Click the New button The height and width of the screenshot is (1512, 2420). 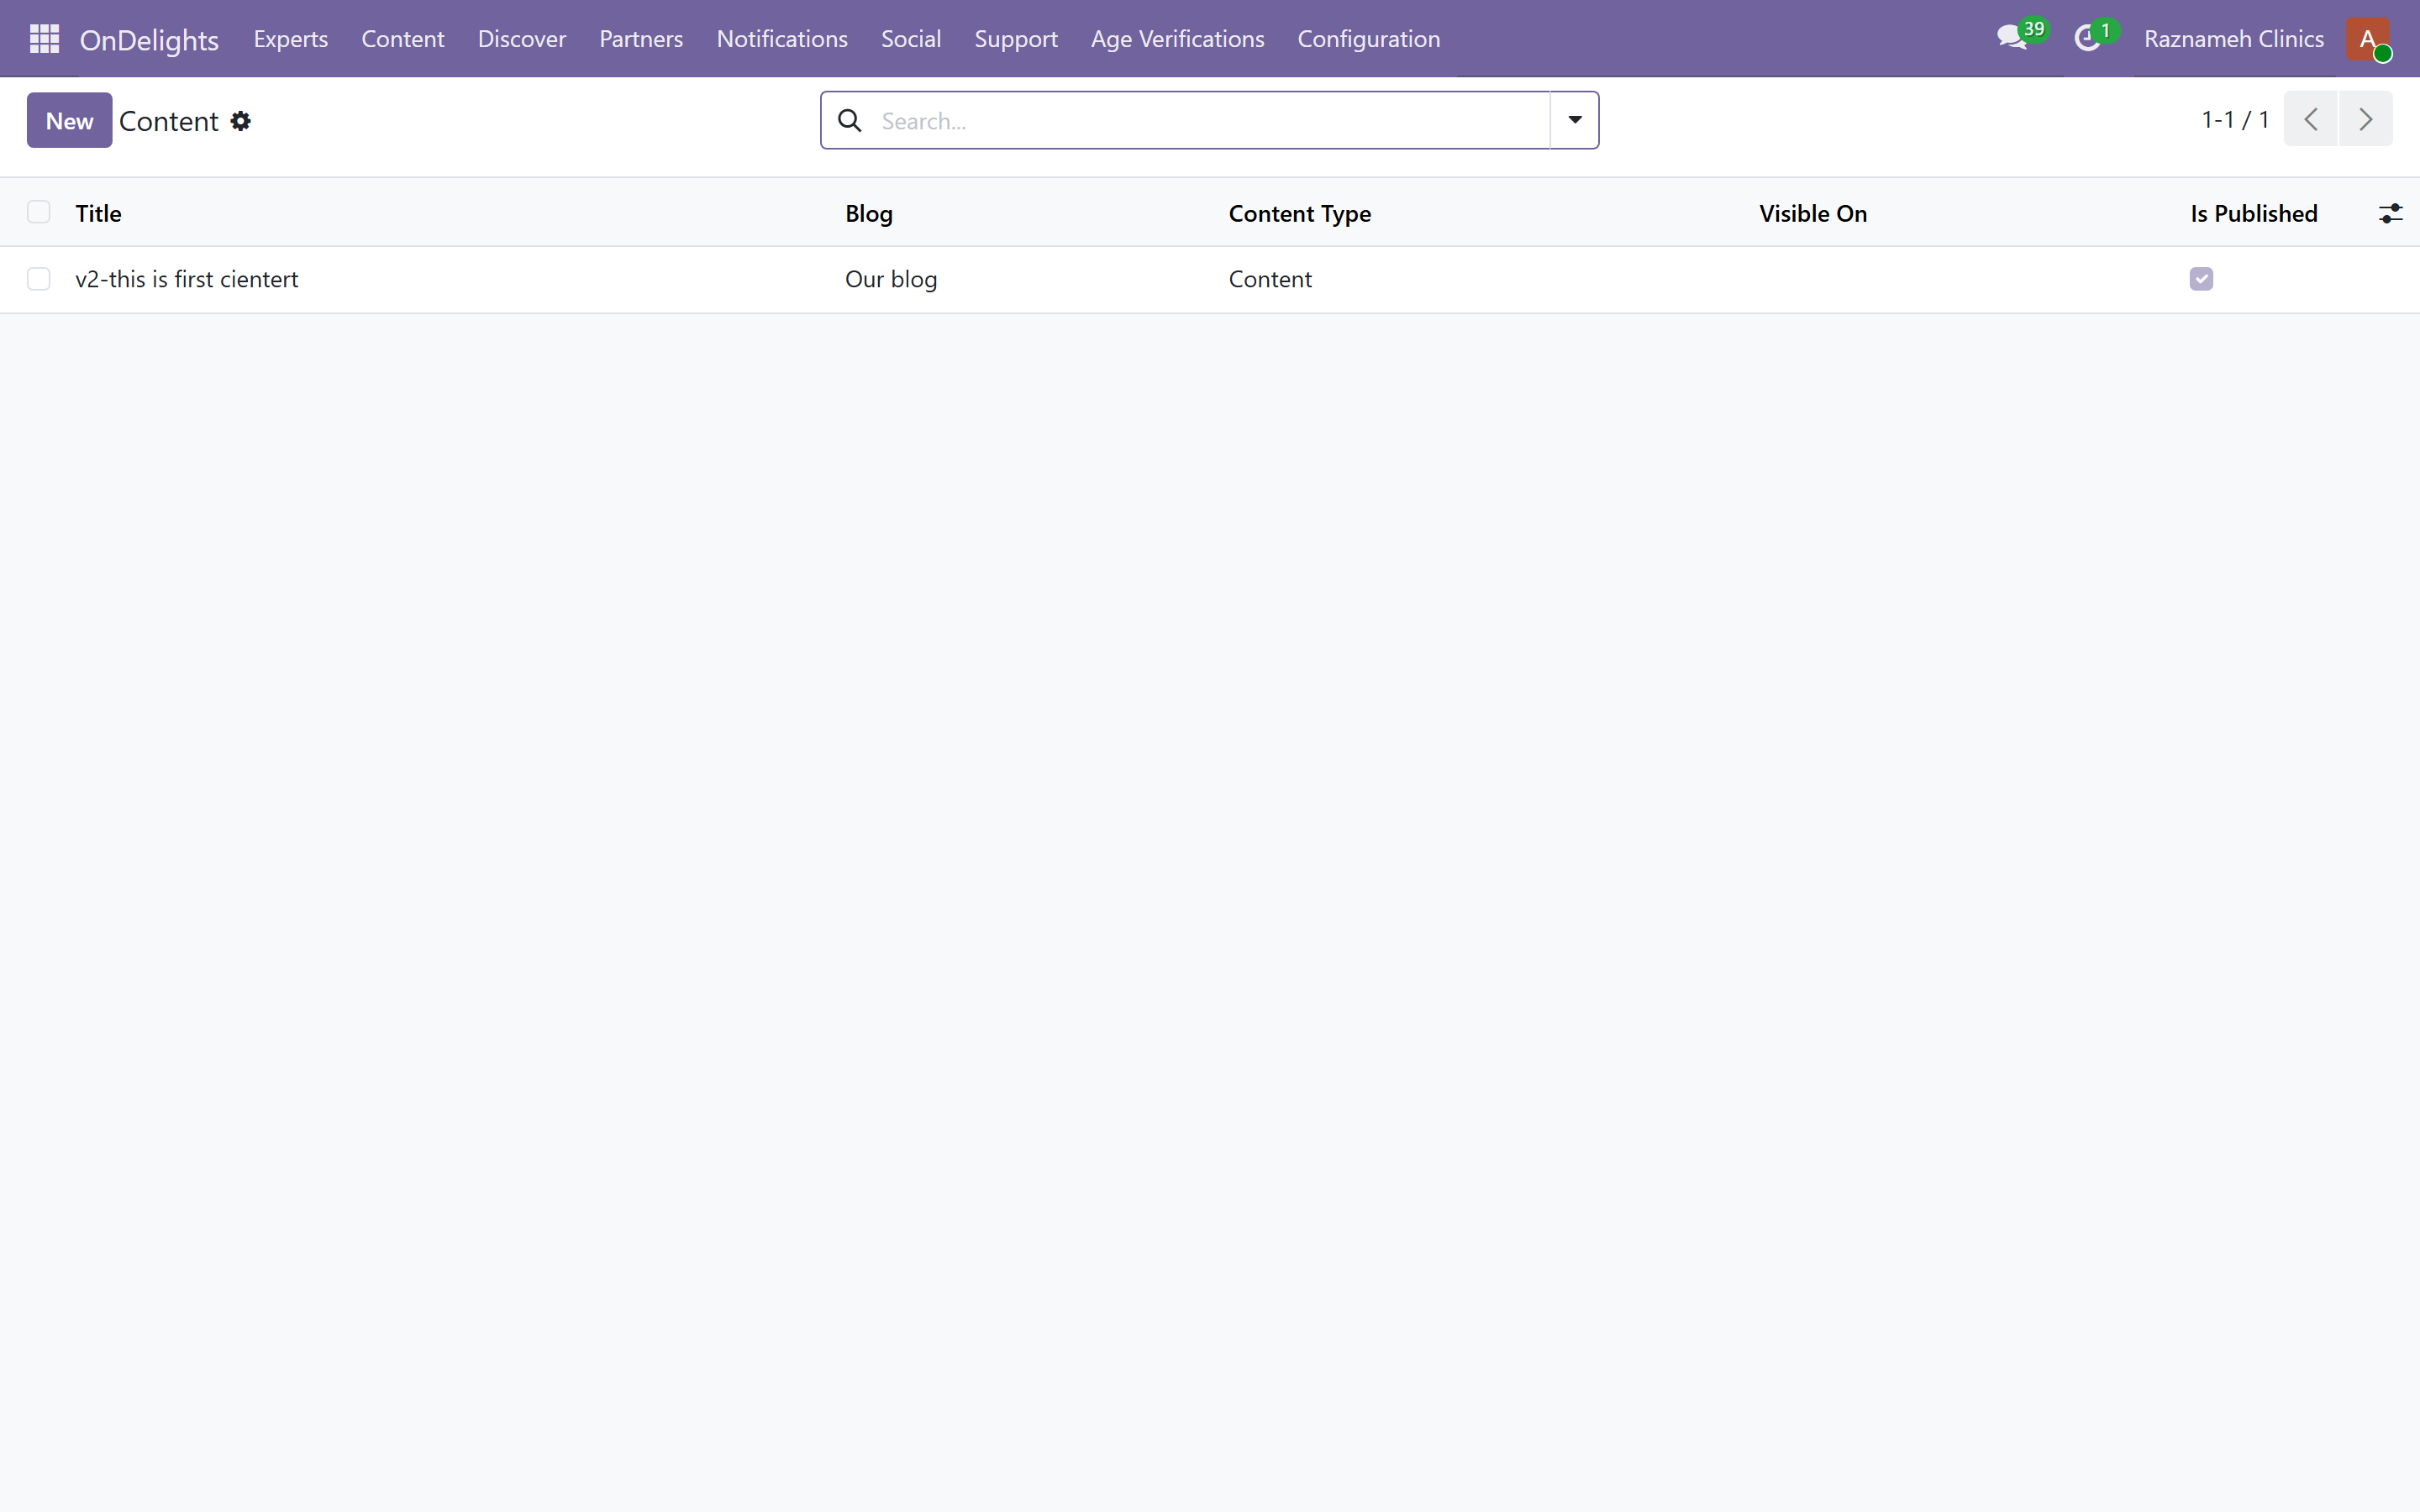coord(69,121)
